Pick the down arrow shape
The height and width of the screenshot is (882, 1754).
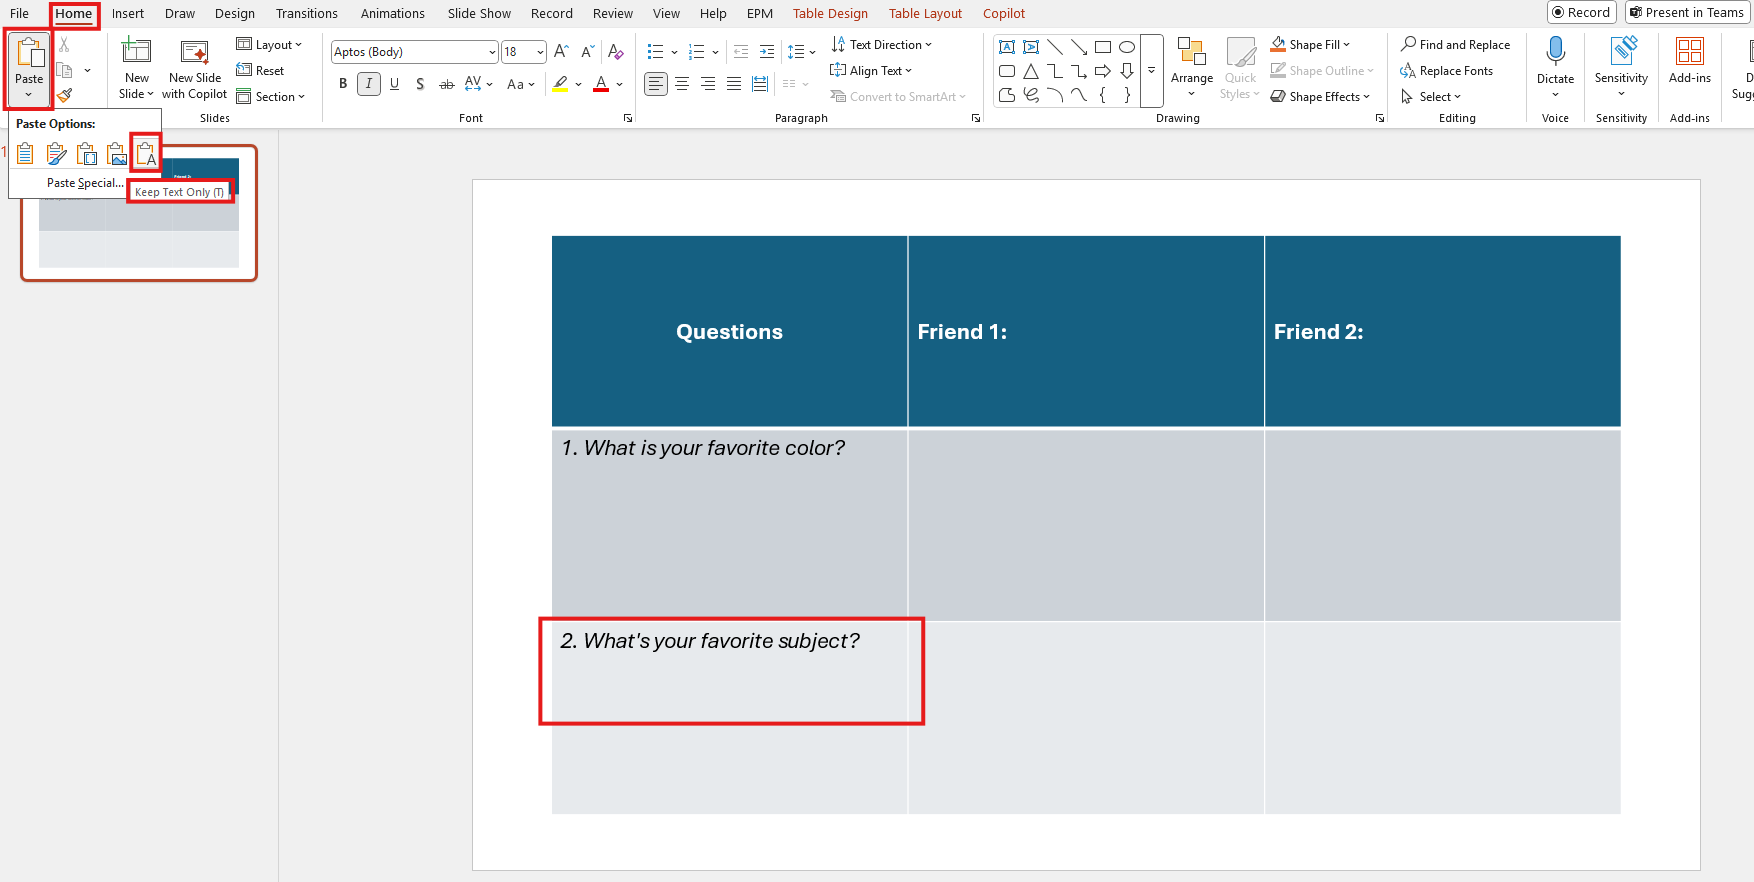click(1127, 71)
